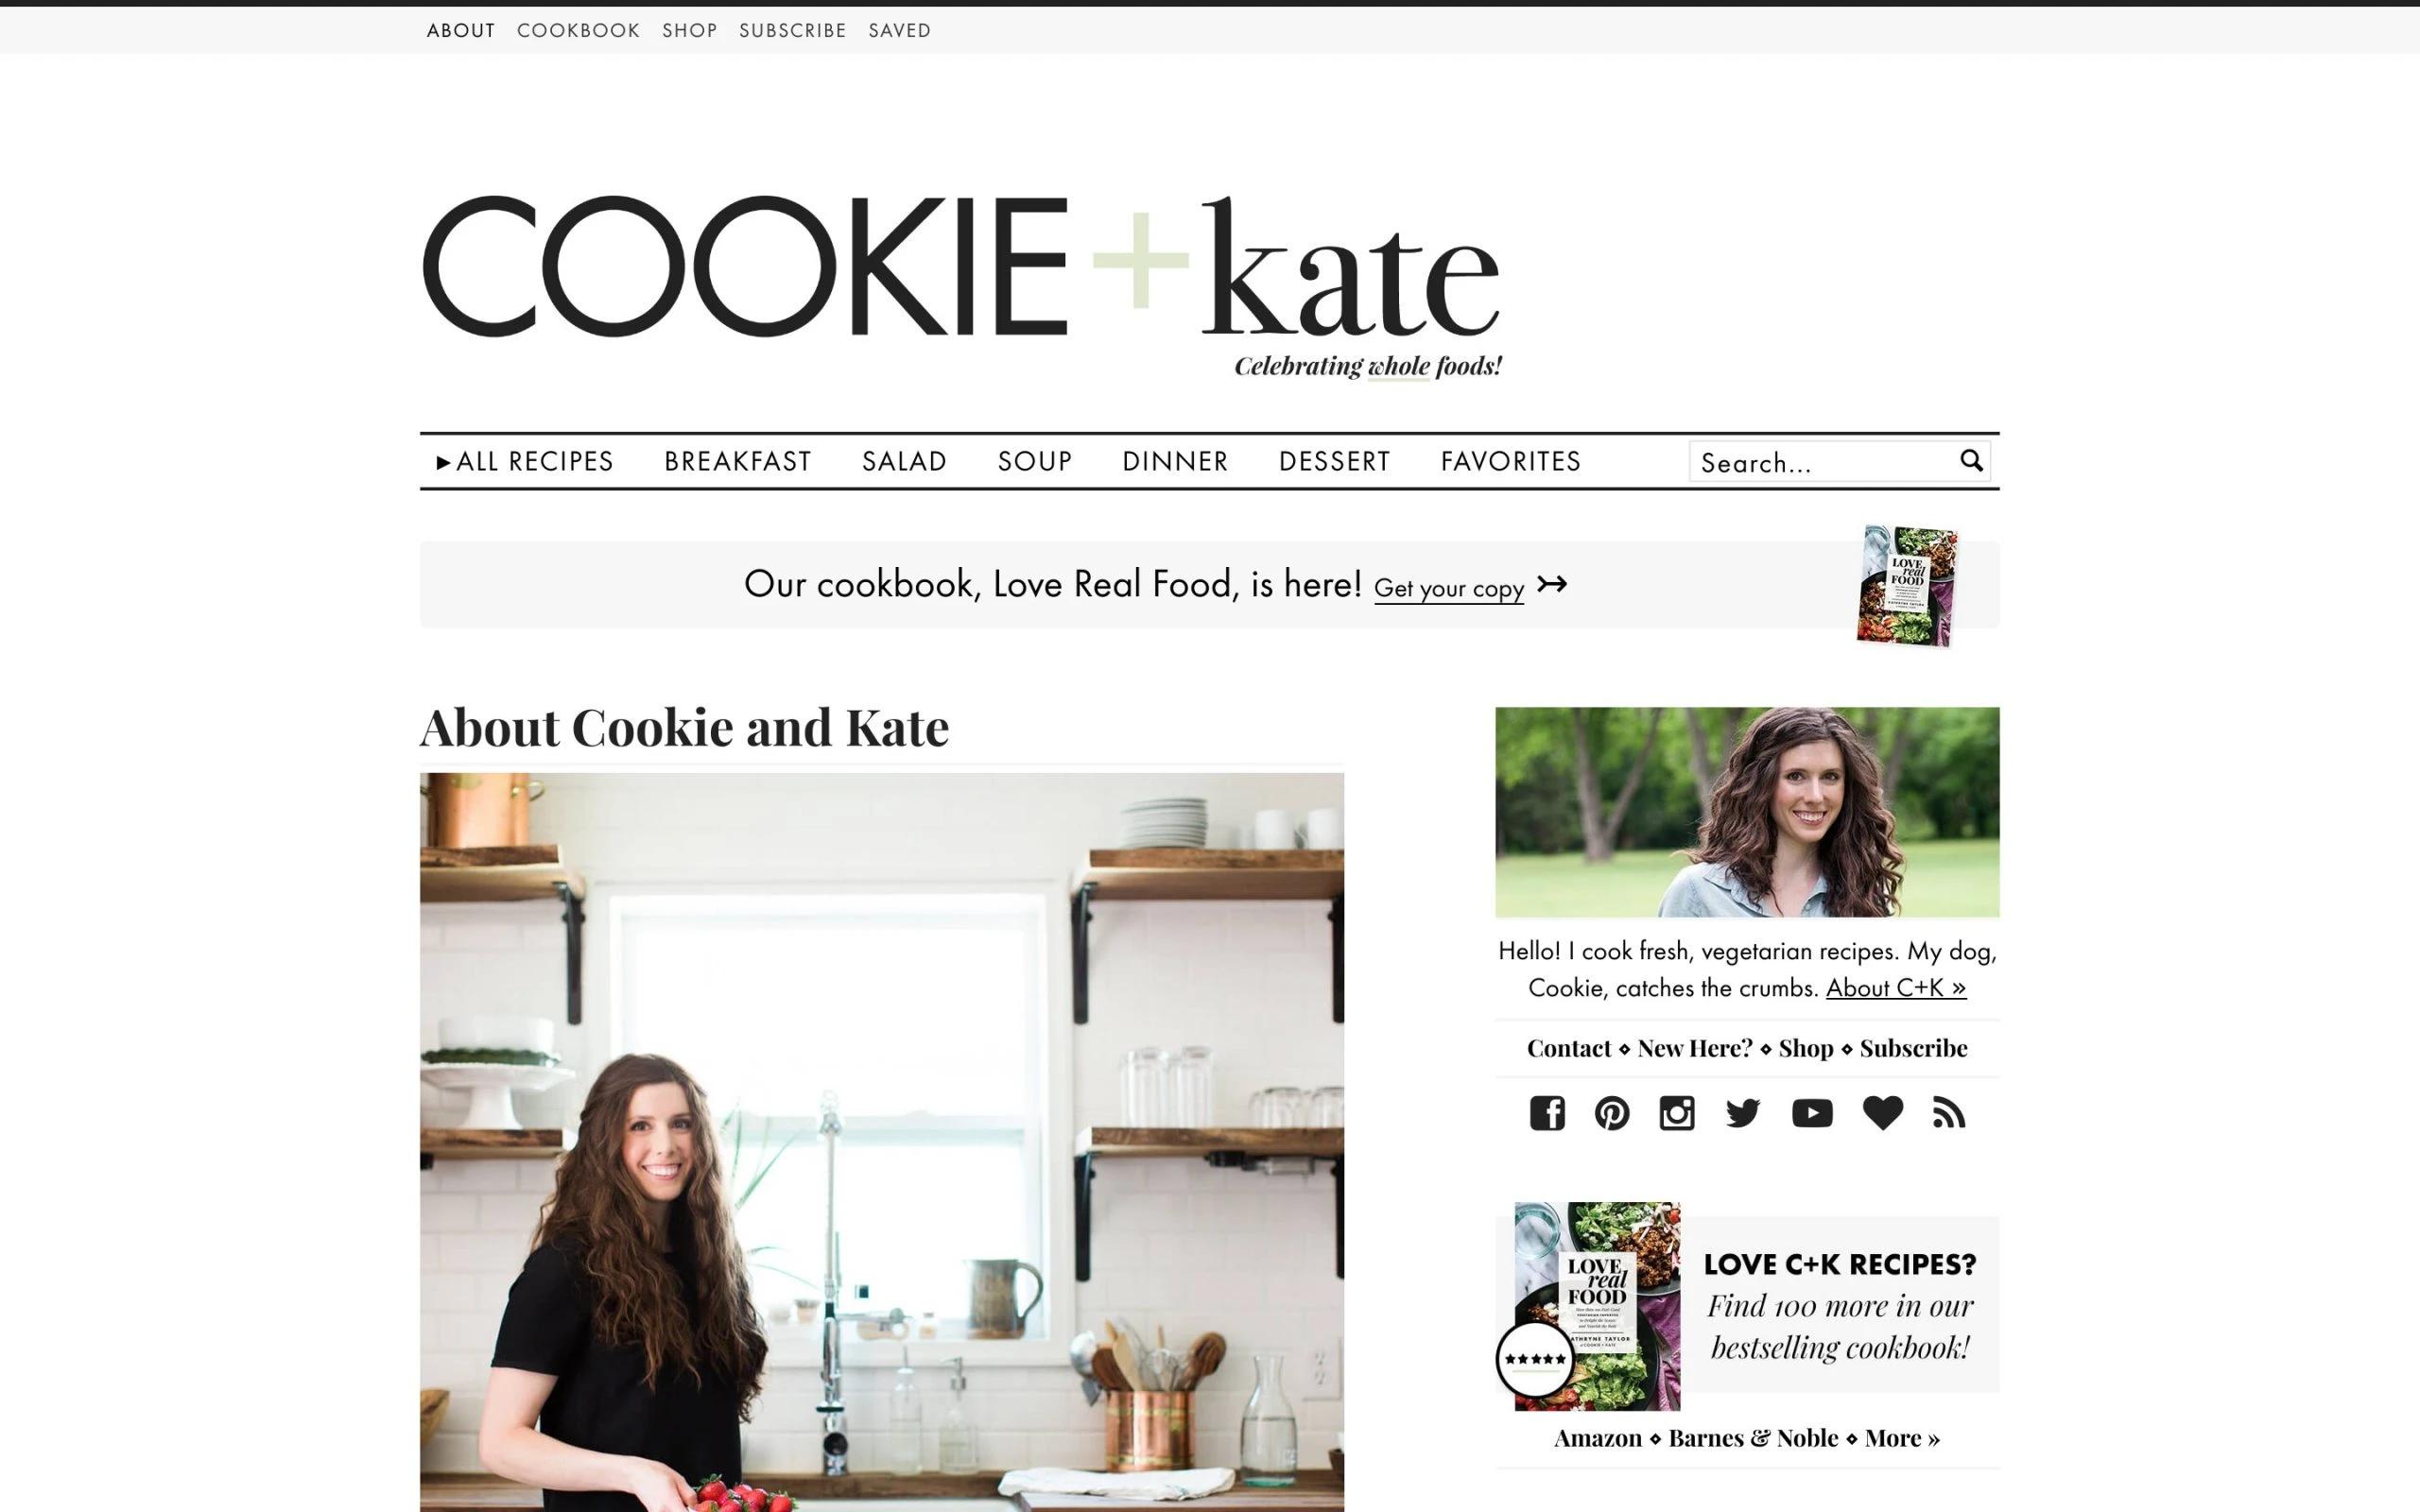Open the Instagram social icon
2420x1512 pixels.
(1677, 1113)
